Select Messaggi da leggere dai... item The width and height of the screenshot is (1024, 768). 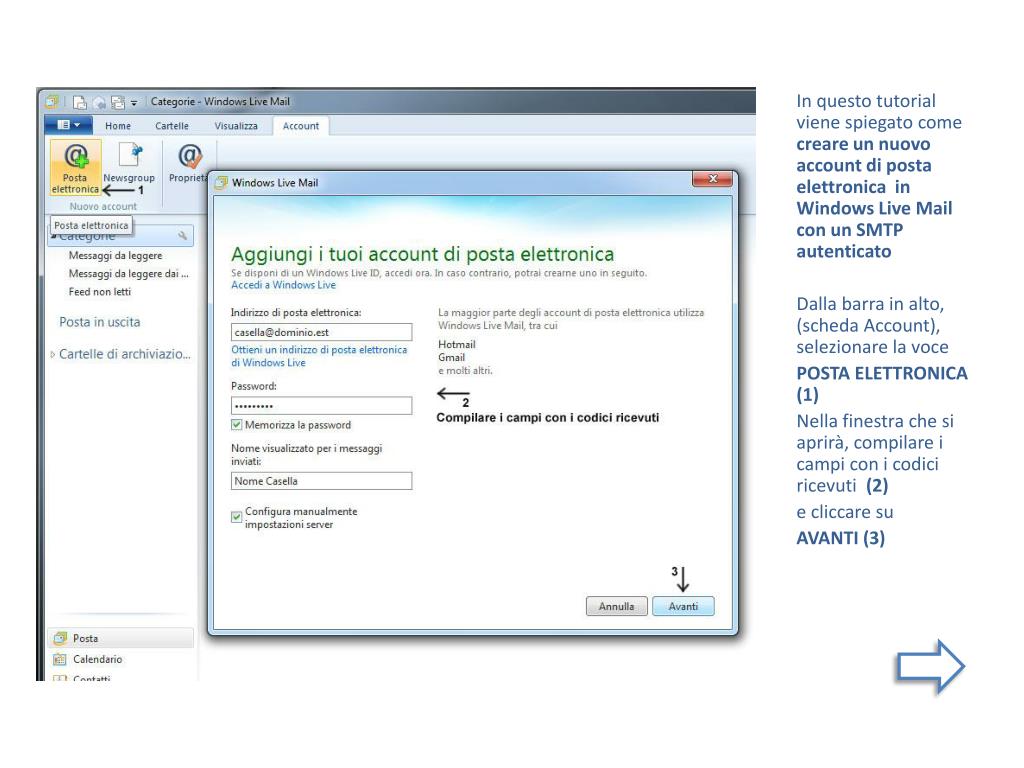coord(128,274)
